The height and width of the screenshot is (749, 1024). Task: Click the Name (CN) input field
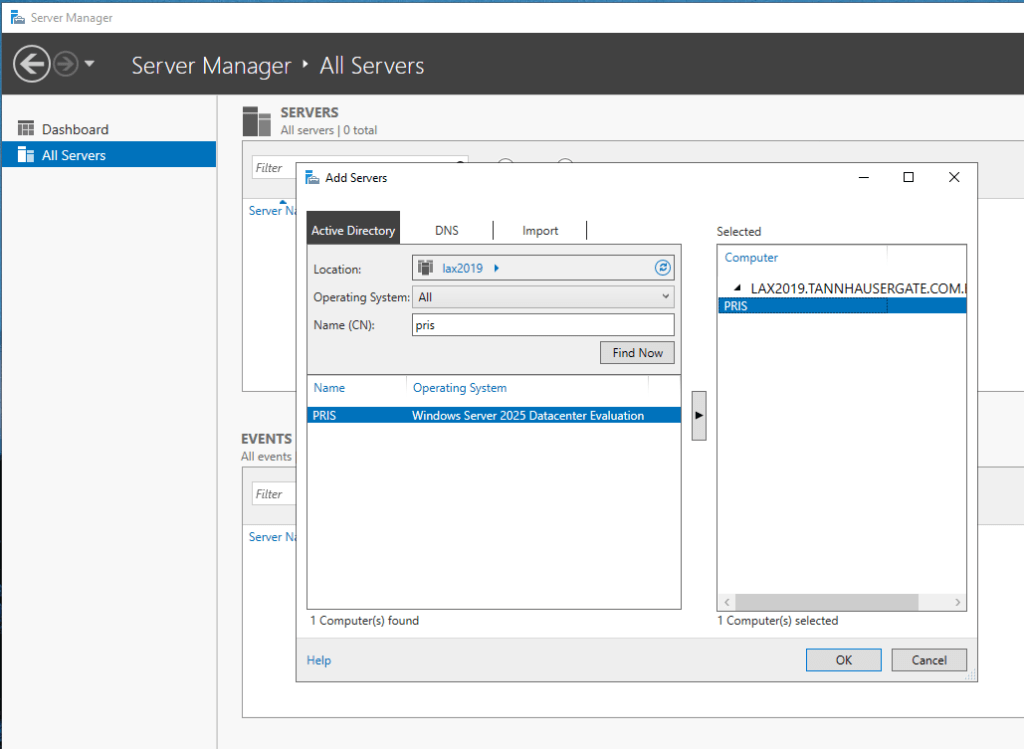click(x=543, y=325)
